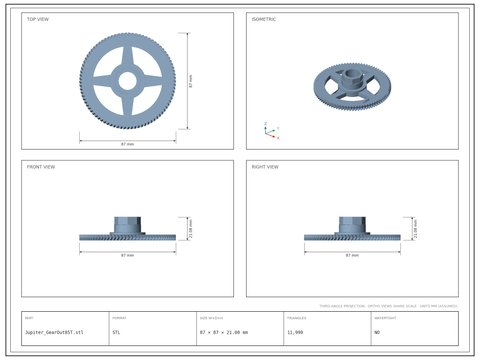Screen dimensions: 480x360
Task: Click the ISOMETRIC label
Action: coord(264,19)
